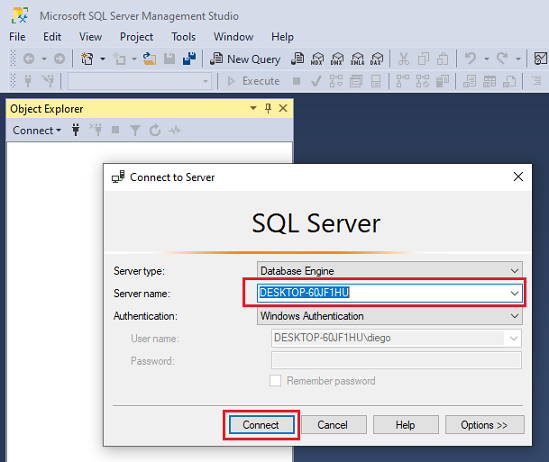Click the Navigate Forward icon
This screenshot has height=462, width=549.
(59, 59)
